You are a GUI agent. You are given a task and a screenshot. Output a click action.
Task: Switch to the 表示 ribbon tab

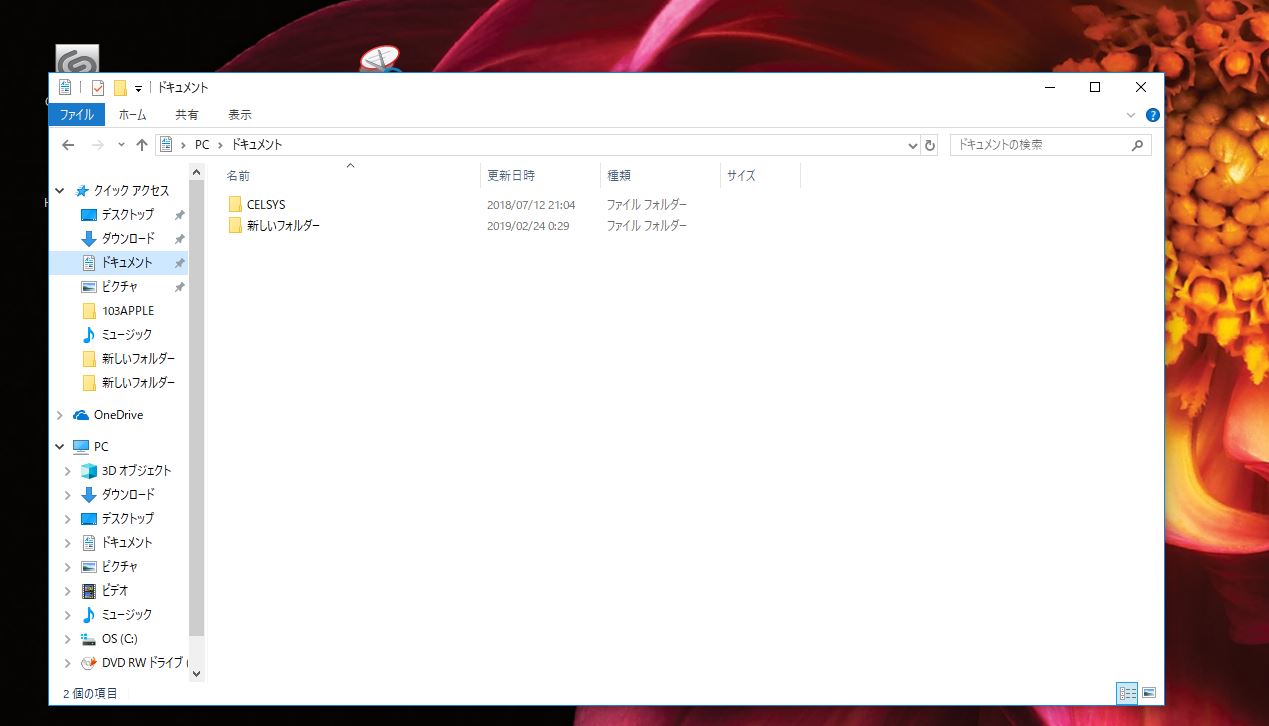click(240, 115)
